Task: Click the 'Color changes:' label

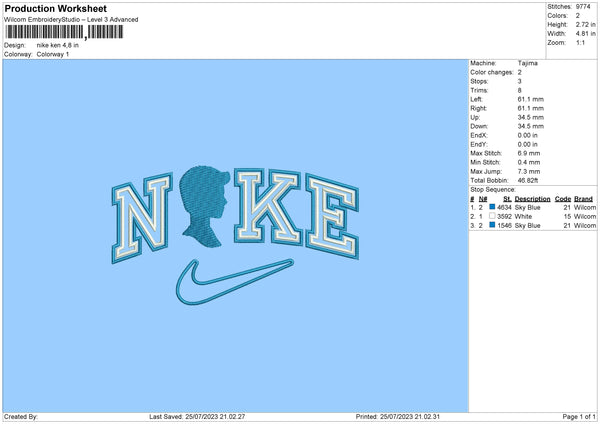Action: 492,72
